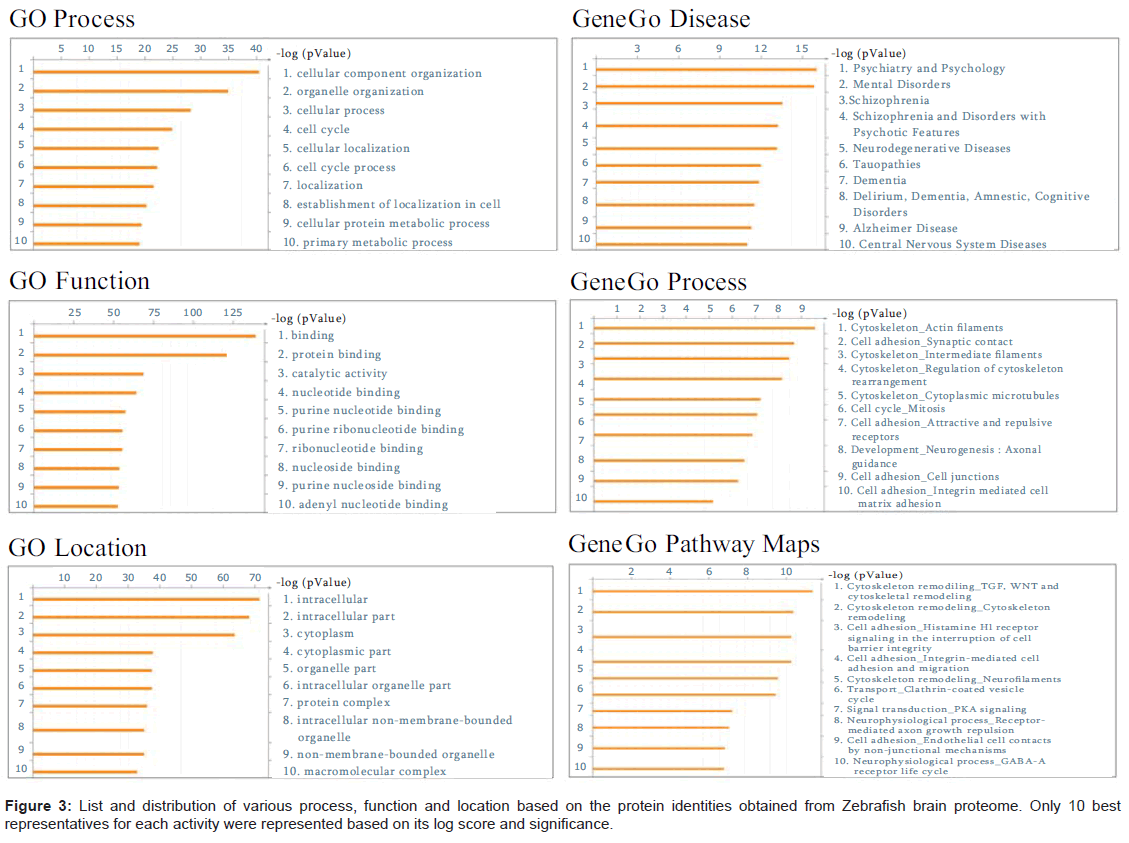Viewport: 1129px width, 843px height.
Task: Click the 'adenyl nucleotide binding' label
Action: [x=372, y=504]
